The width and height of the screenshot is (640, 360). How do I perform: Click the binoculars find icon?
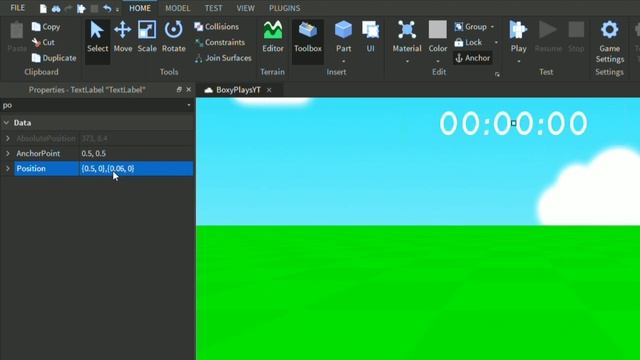[x=56, y=9]
